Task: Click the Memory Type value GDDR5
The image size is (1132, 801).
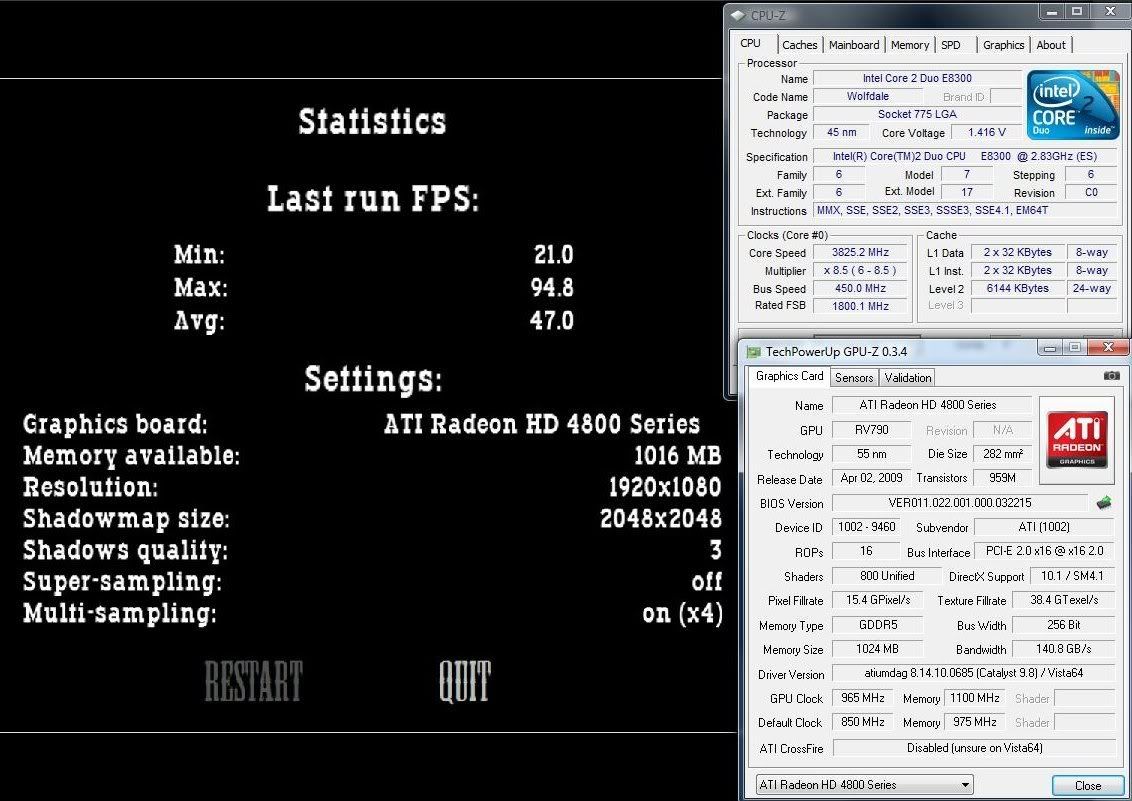Action: (x=878, y=625)
